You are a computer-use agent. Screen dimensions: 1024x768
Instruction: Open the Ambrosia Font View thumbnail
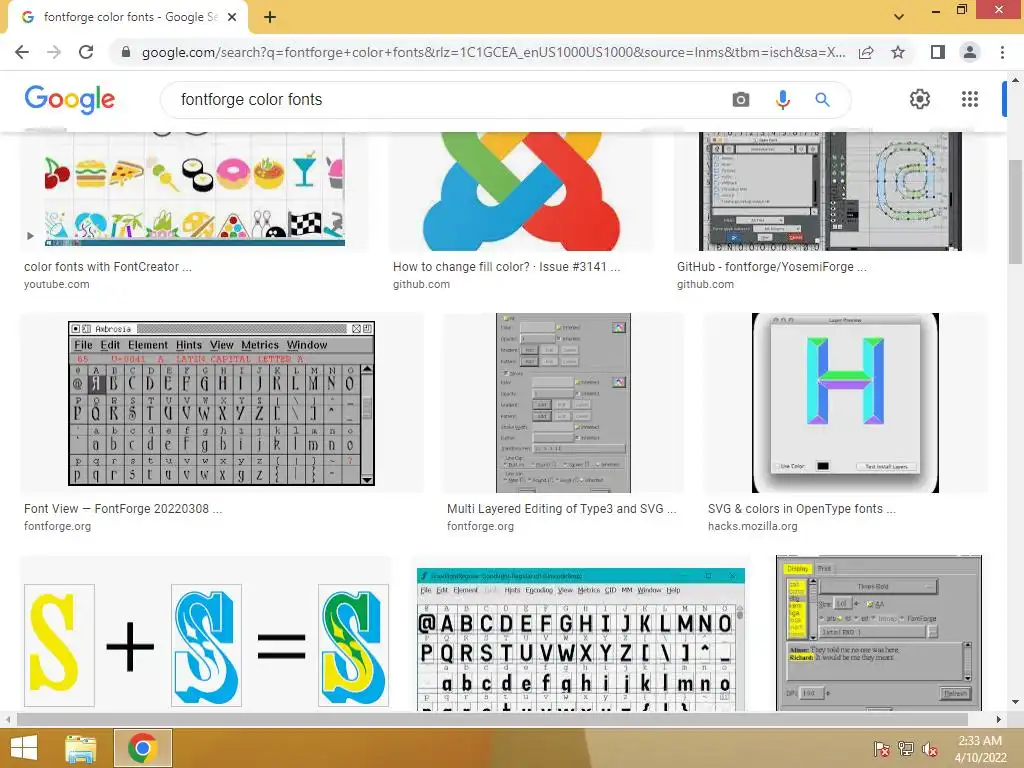[221, 403]
